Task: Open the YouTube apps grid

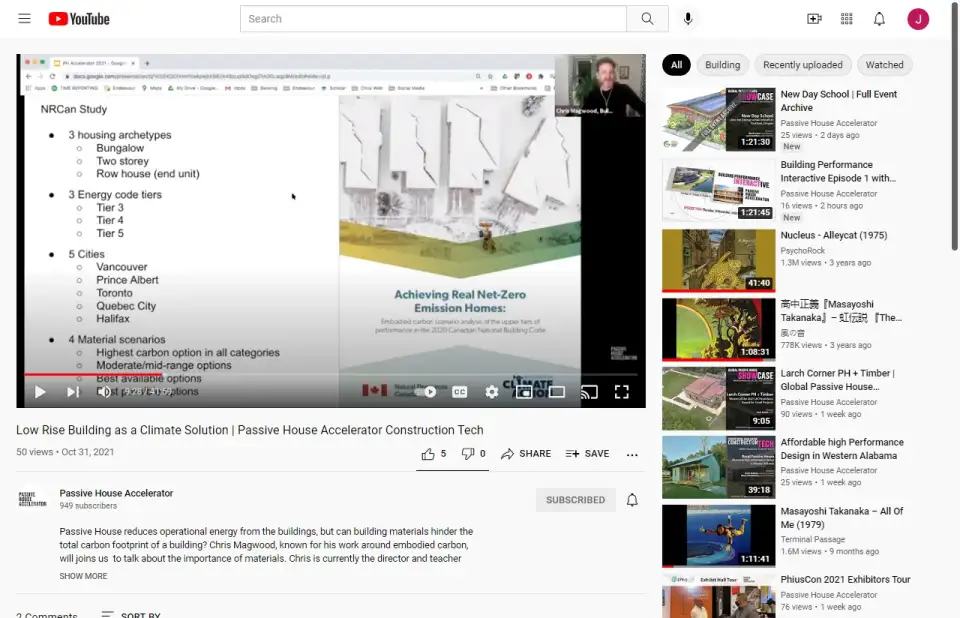Action: pyautogui.click(x=847, y=19)
